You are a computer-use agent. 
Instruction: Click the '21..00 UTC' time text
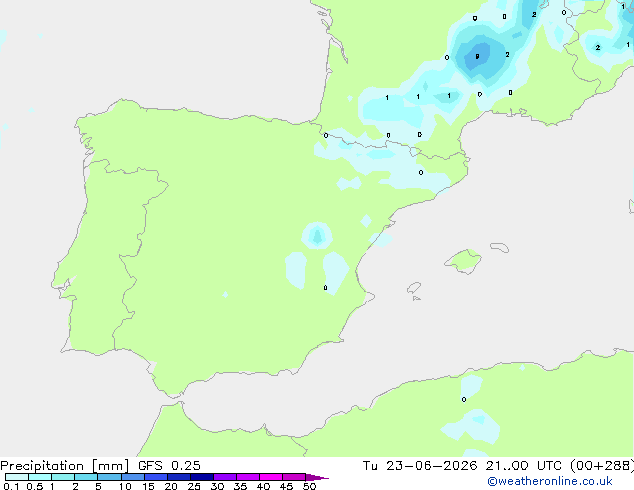click(523, 466)
